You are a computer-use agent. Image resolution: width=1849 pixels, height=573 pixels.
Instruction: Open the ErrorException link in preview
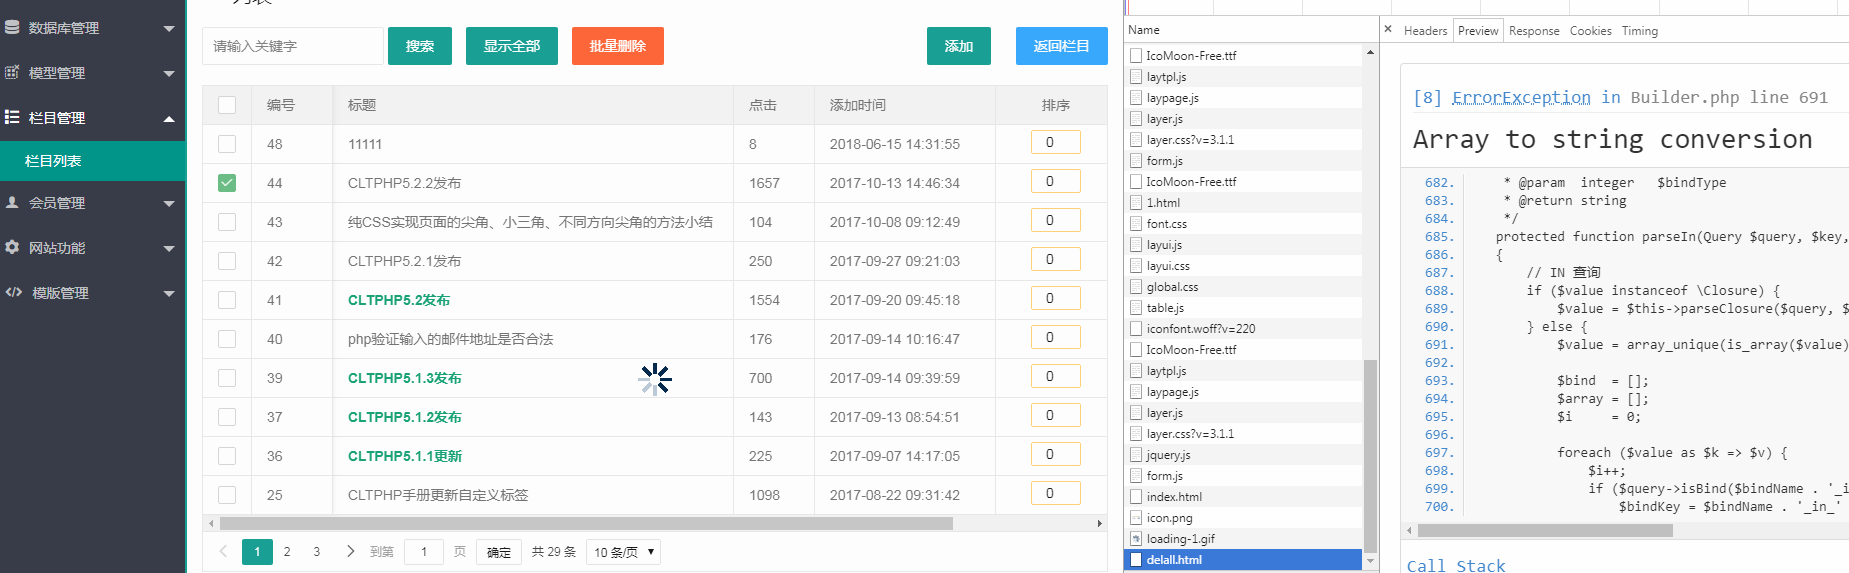[1521, 97]
